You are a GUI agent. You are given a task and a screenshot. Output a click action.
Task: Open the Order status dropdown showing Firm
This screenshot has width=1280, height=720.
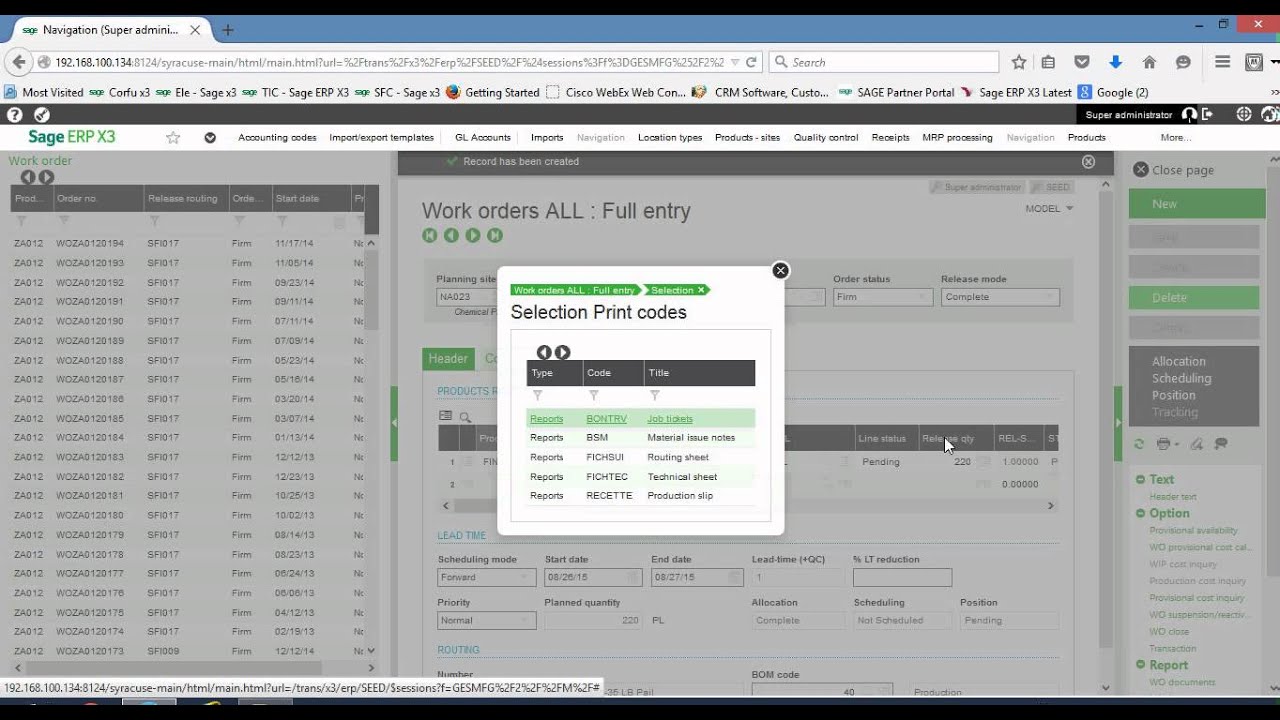pos(883,297)
